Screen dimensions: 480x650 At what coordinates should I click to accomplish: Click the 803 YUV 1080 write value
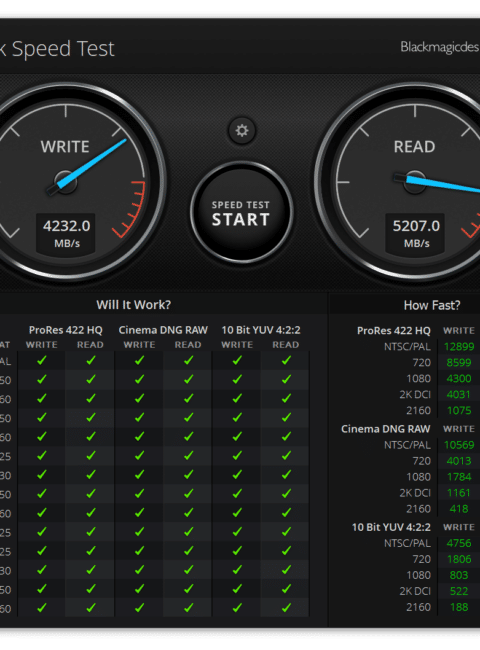tap(459, 575)
